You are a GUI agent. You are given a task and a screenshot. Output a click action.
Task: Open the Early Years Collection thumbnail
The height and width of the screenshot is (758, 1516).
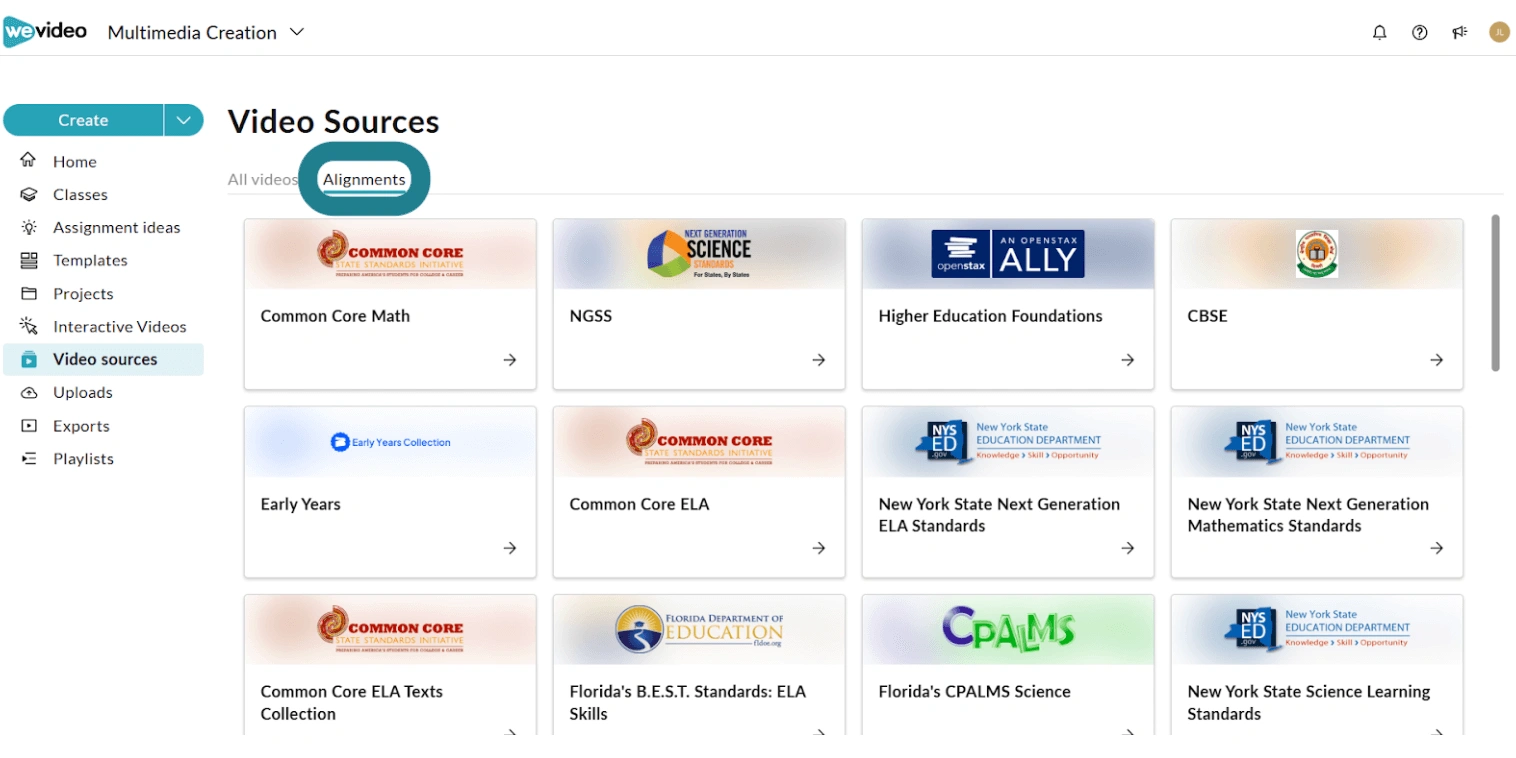click(x=390, y=442)
